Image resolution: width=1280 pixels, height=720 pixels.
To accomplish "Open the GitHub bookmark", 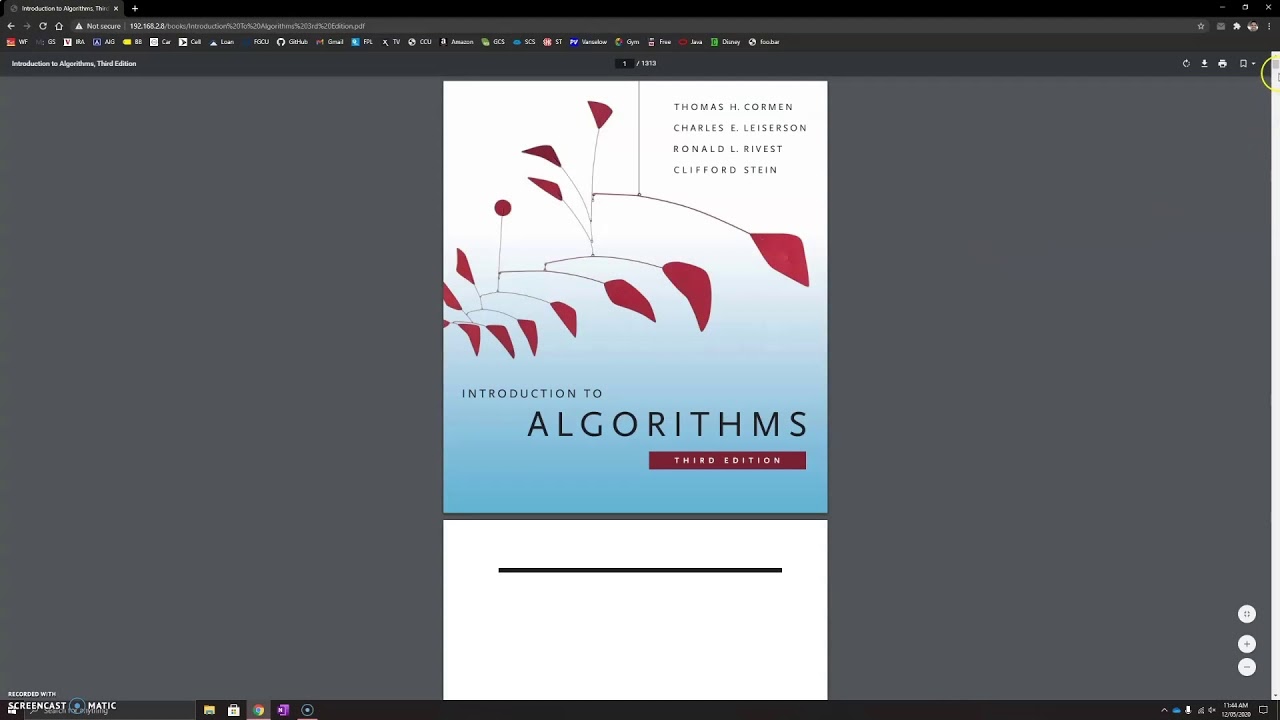I will coord(292,42).
